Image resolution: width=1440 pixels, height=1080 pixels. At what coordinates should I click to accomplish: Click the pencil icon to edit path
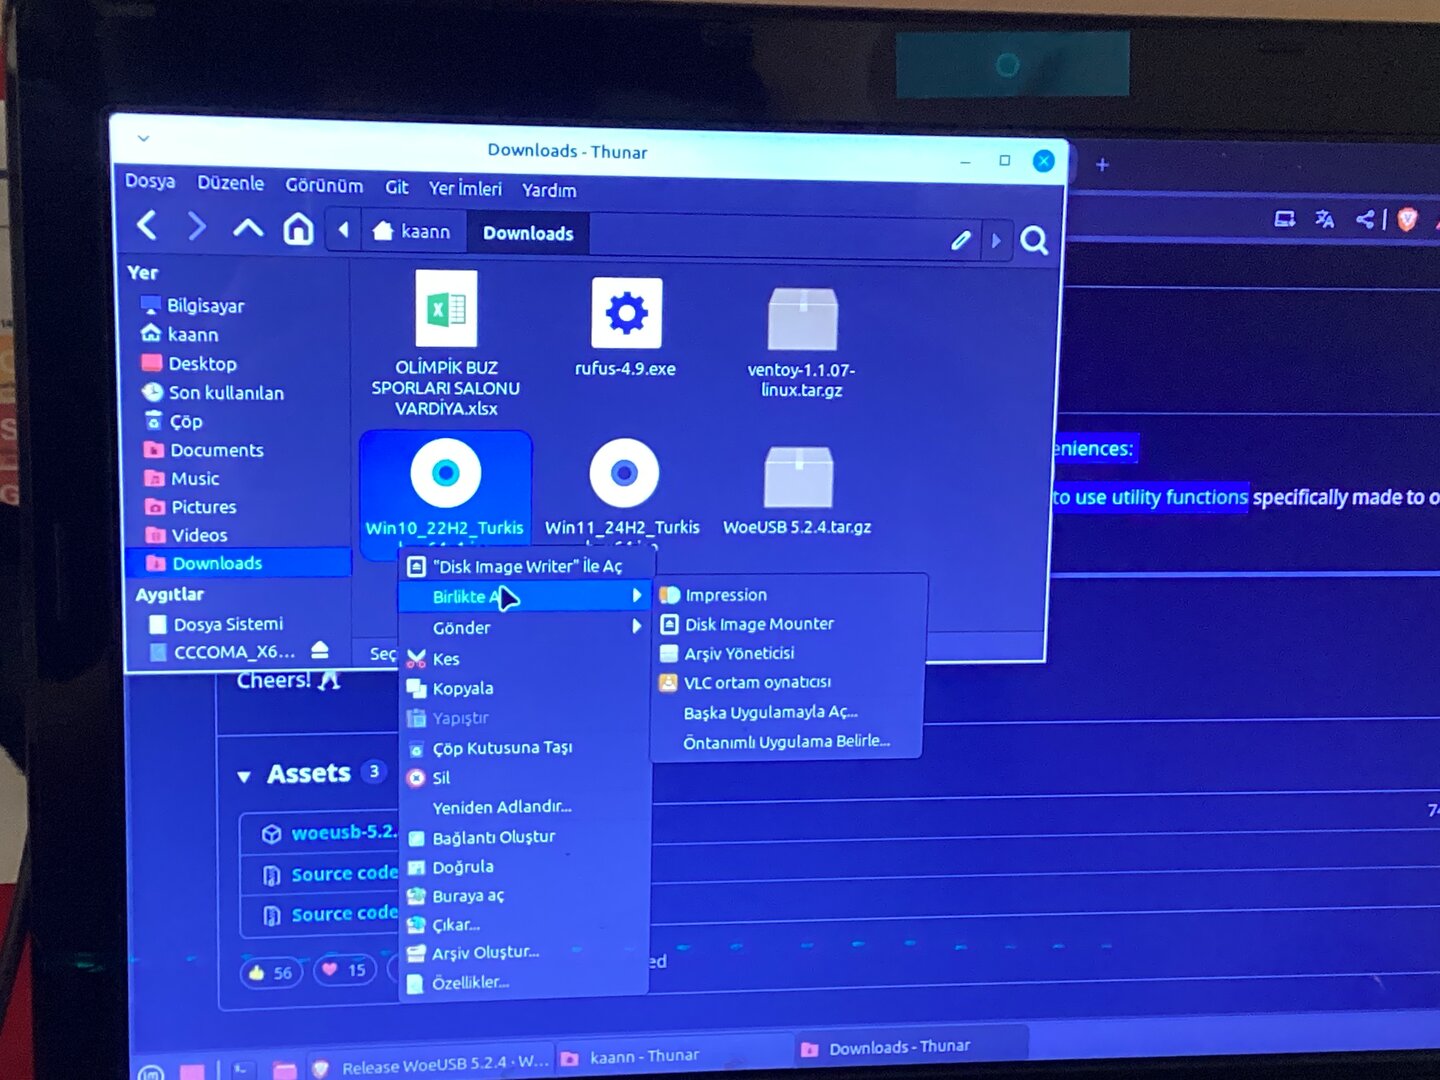(961, 240)
